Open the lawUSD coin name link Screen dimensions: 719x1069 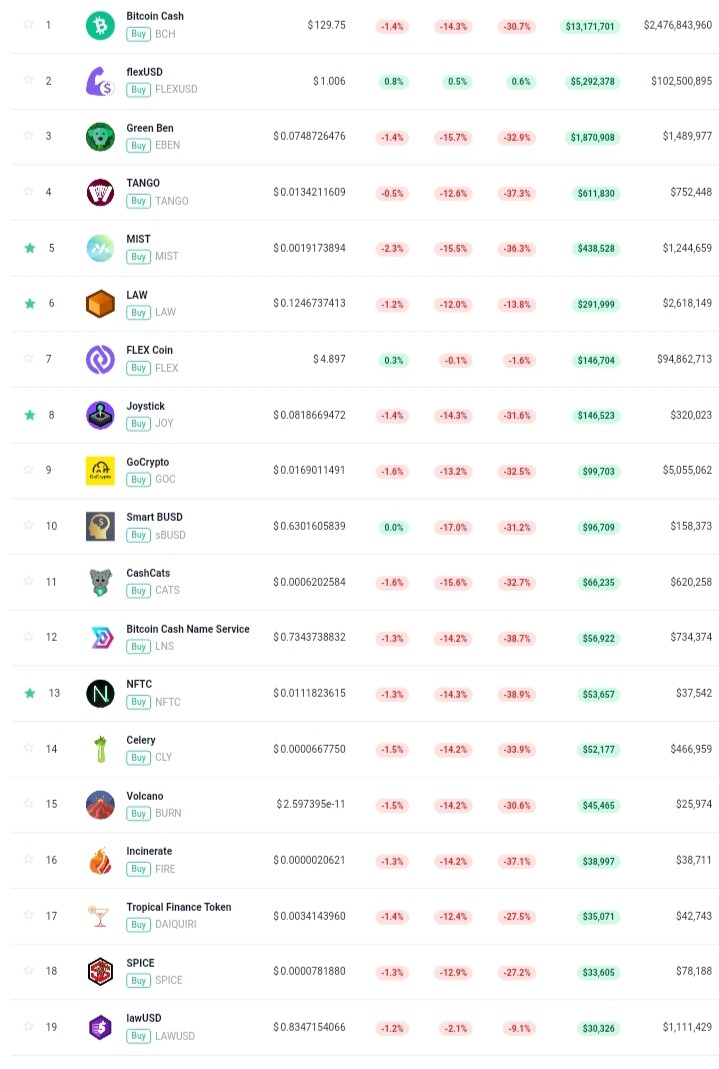click(x=144, y=1018)
